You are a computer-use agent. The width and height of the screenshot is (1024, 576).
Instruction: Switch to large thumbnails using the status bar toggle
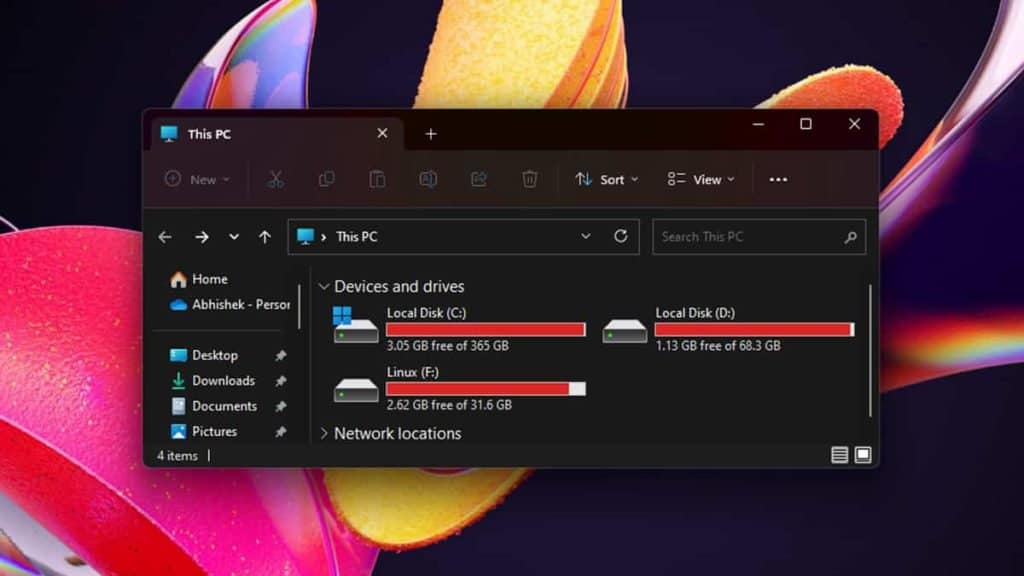(862, 455)
